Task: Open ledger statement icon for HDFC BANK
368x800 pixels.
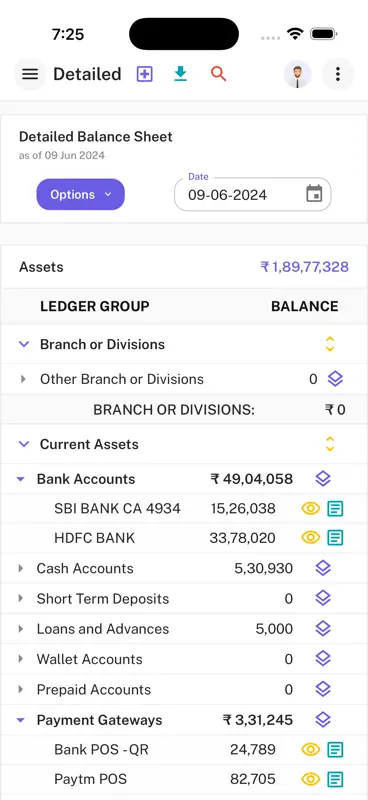Action: point(335,538)
